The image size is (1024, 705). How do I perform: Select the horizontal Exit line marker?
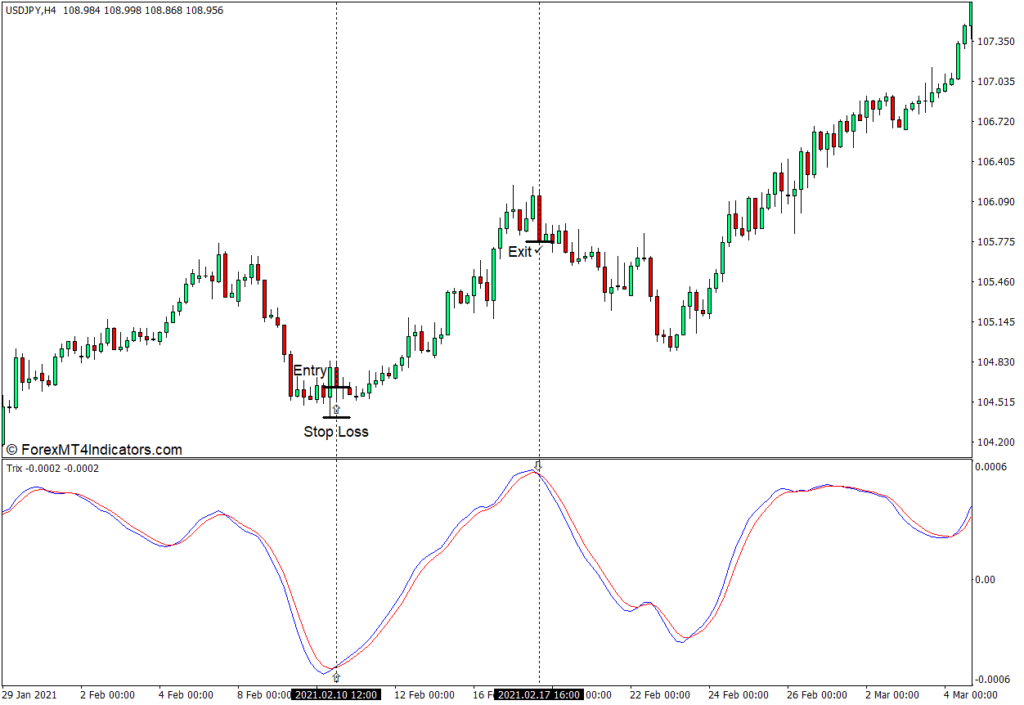click(539, 241)
